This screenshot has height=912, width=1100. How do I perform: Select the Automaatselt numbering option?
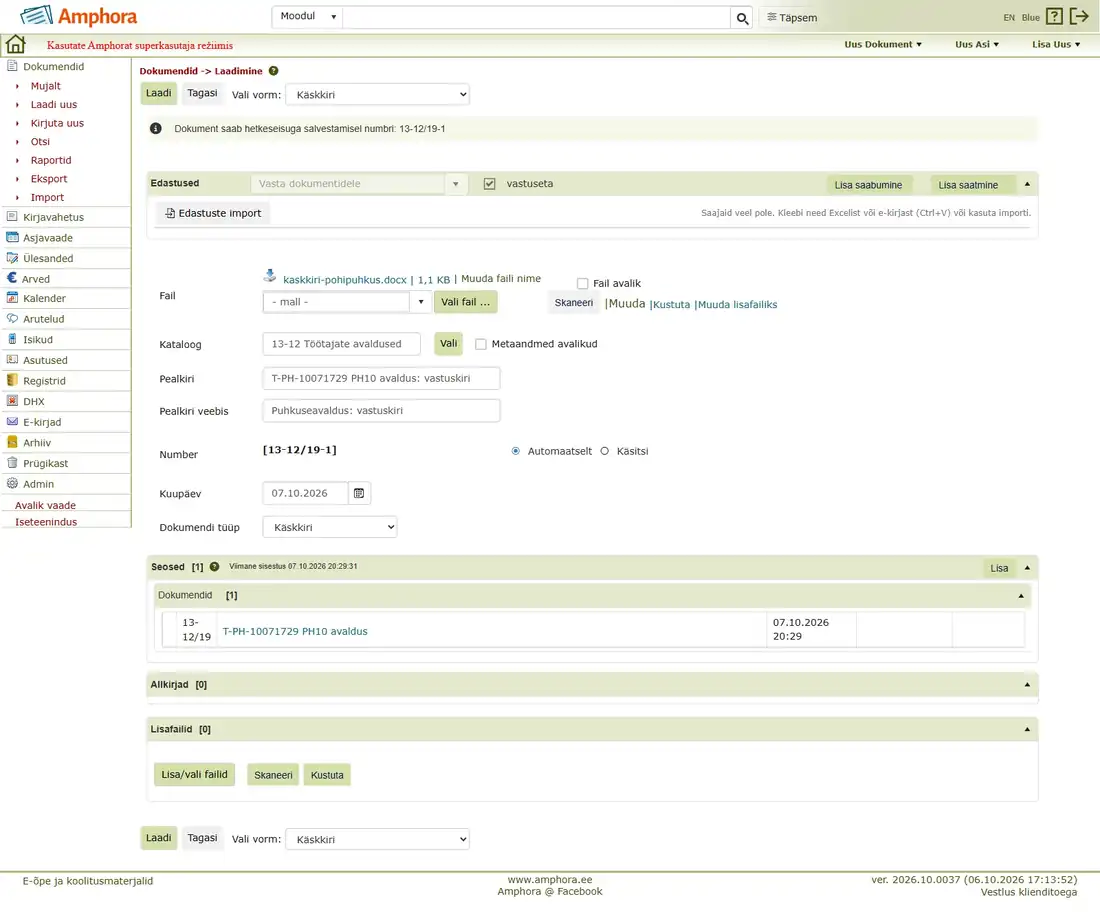516,451
